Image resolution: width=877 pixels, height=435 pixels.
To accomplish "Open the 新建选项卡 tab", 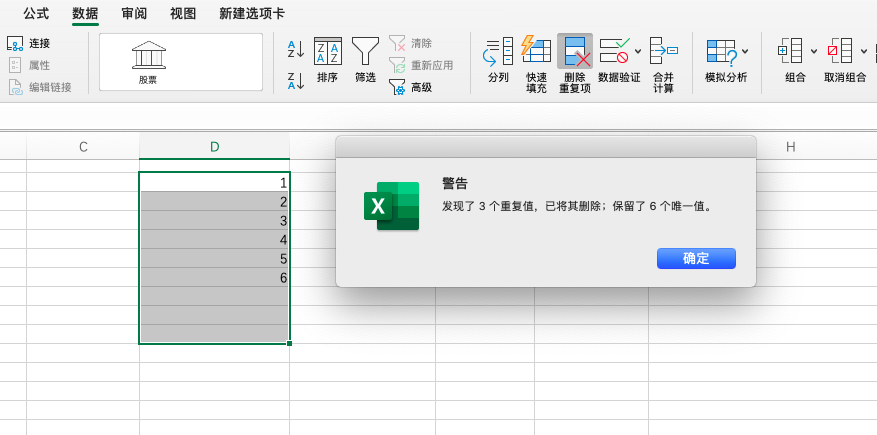I will click(x=252, y=13).
